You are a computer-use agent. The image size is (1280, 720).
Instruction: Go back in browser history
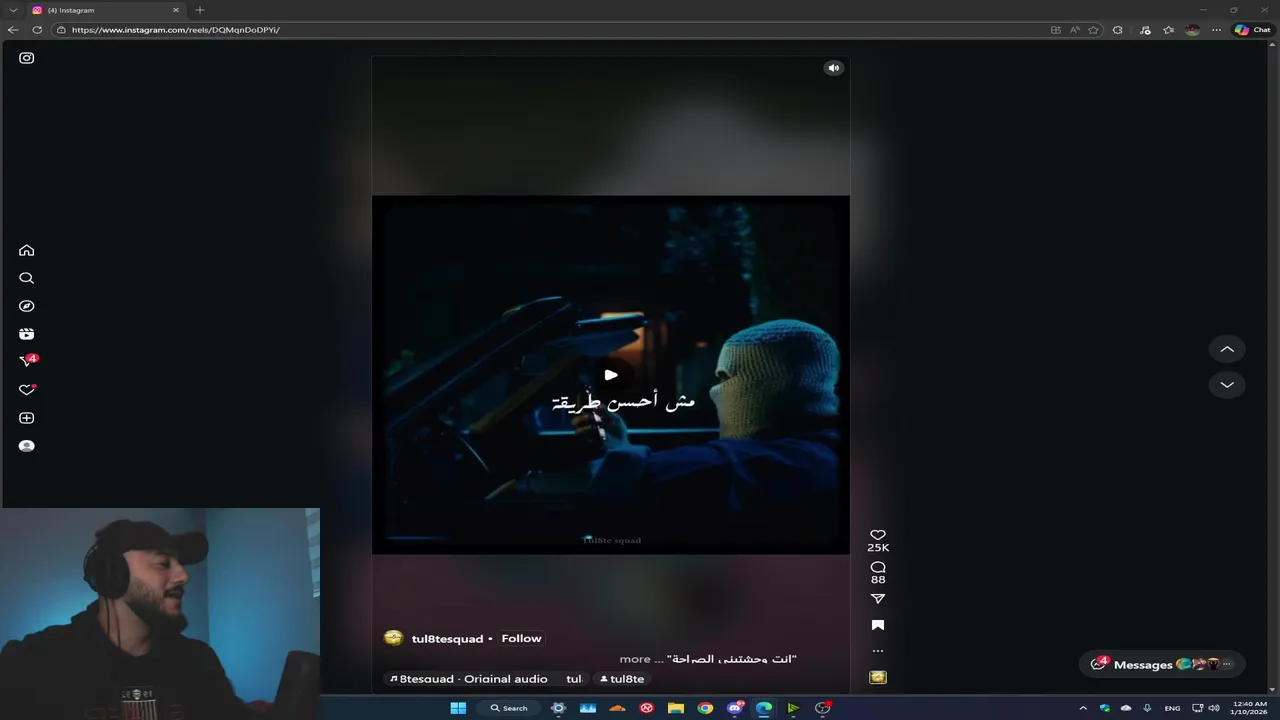(x=13, y=30)
